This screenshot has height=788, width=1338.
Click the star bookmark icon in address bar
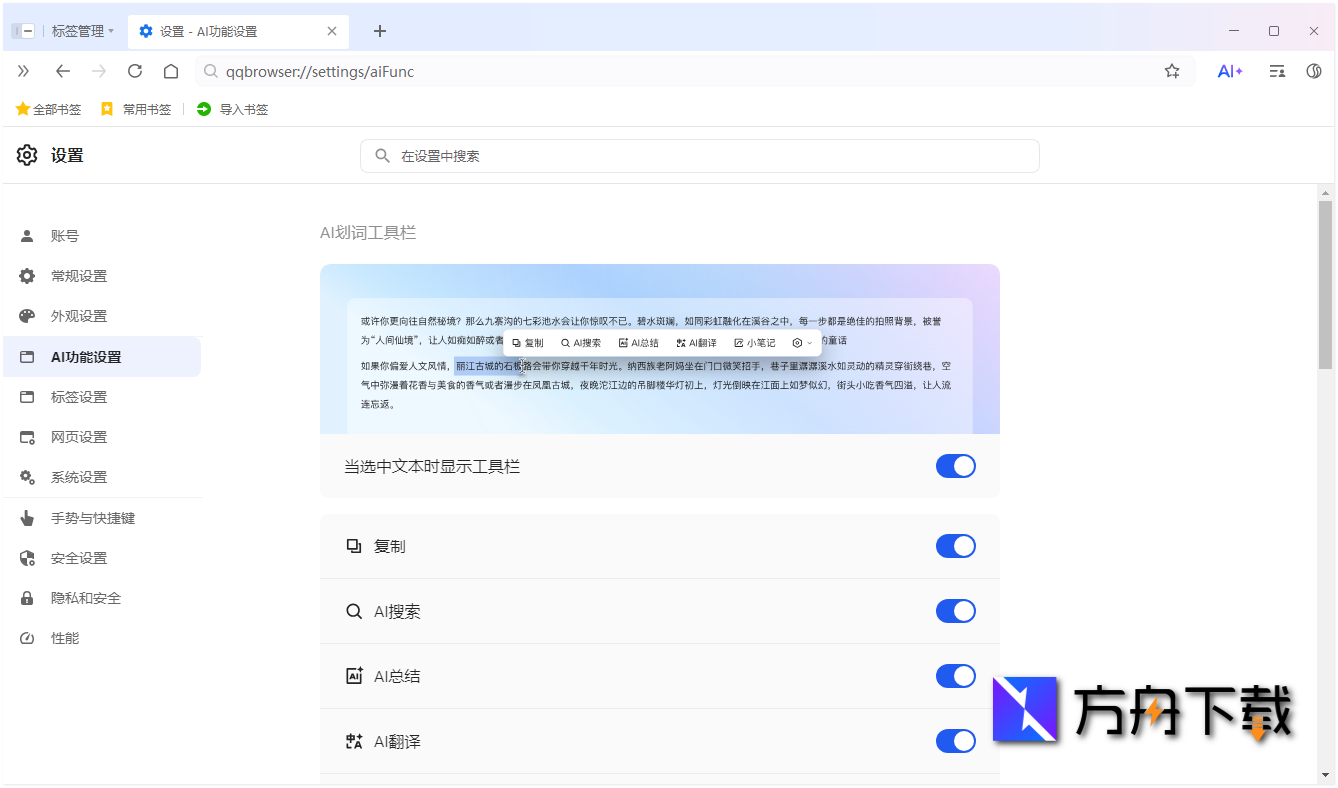[1171, 71]
